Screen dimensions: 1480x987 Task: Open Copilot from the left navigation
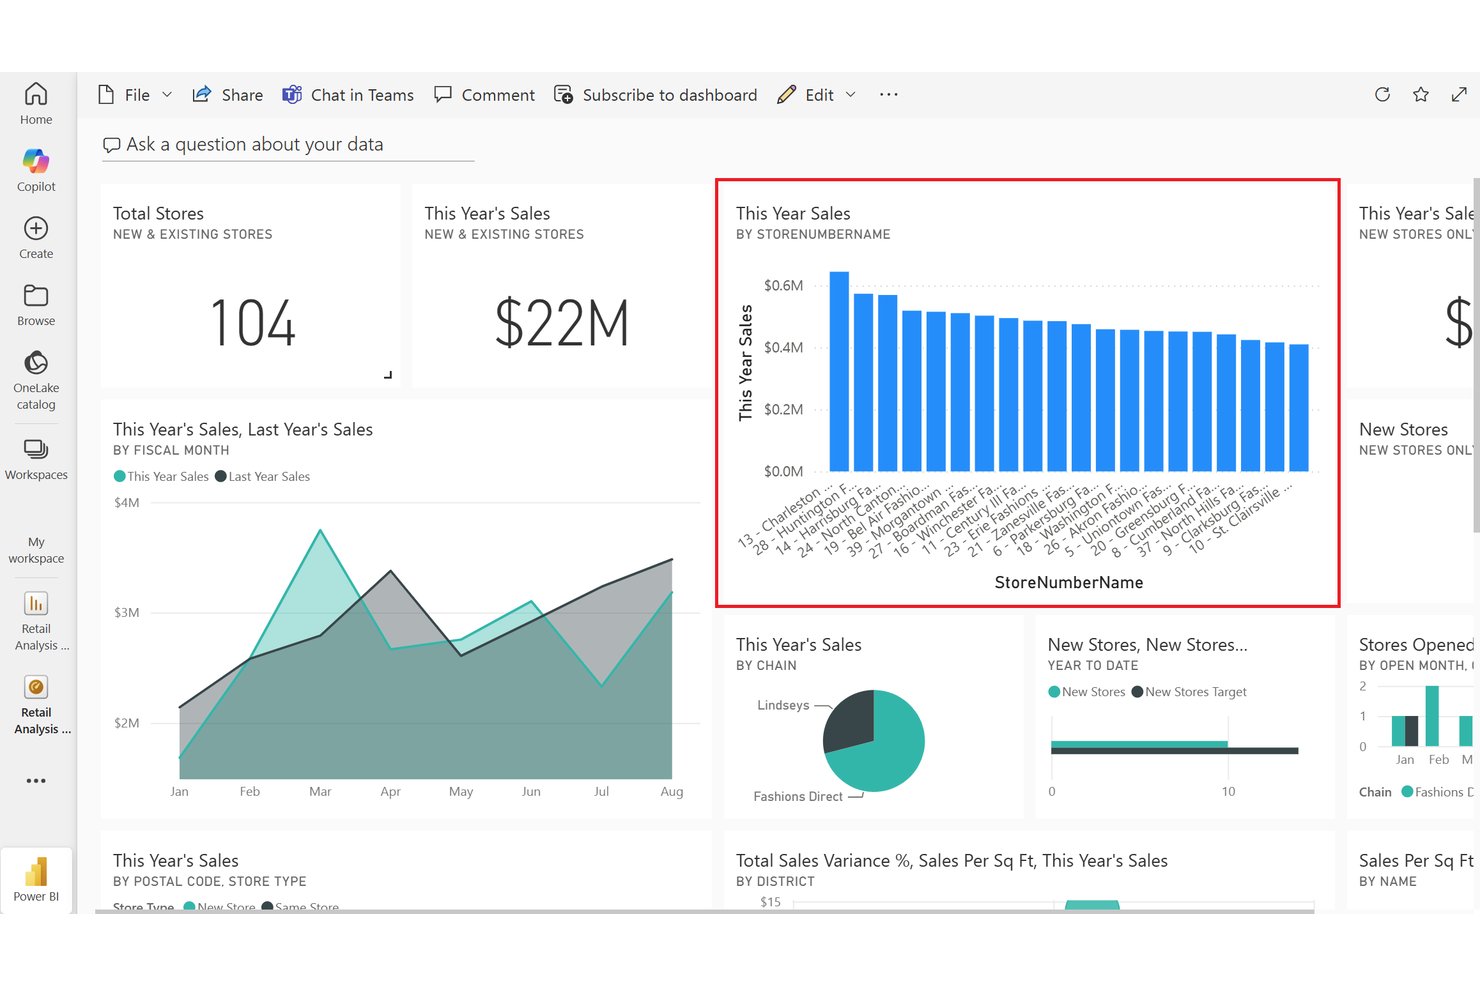tap(36, 170)
